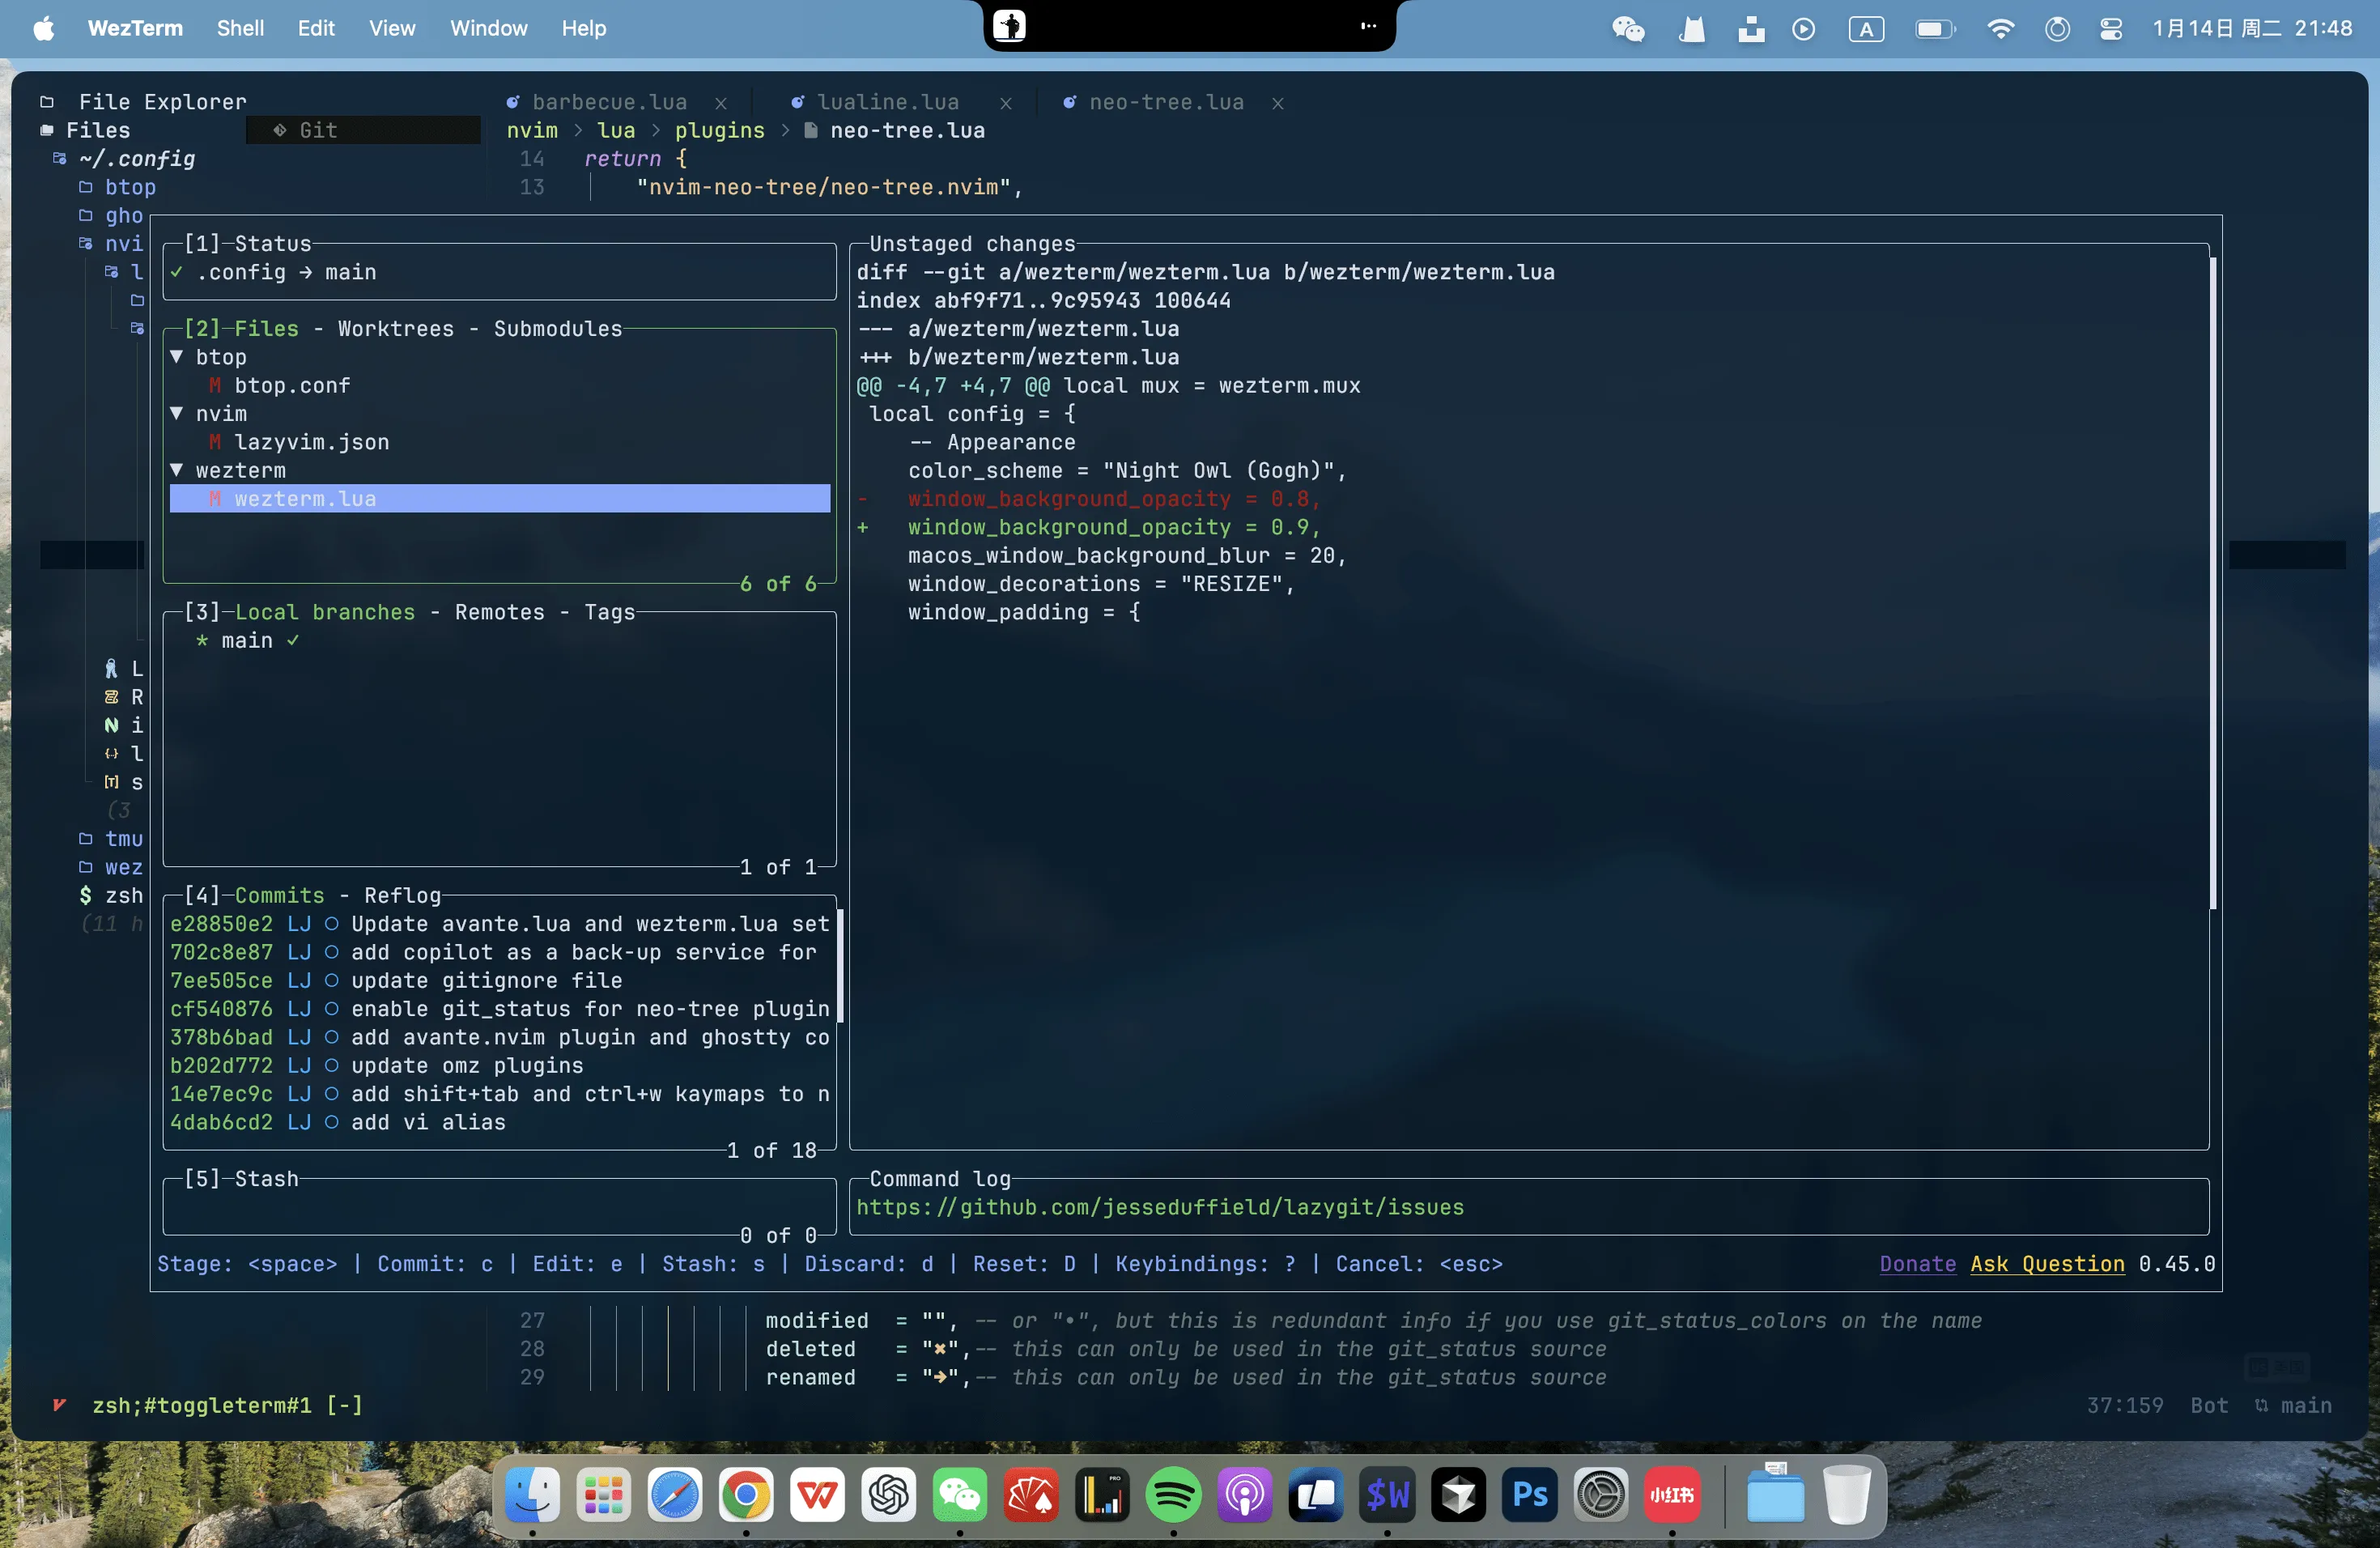Collapse the btop section in lazygit Files panel
The width and height of the screenshot is (2380, 1548).
click(x=178, y=357)
